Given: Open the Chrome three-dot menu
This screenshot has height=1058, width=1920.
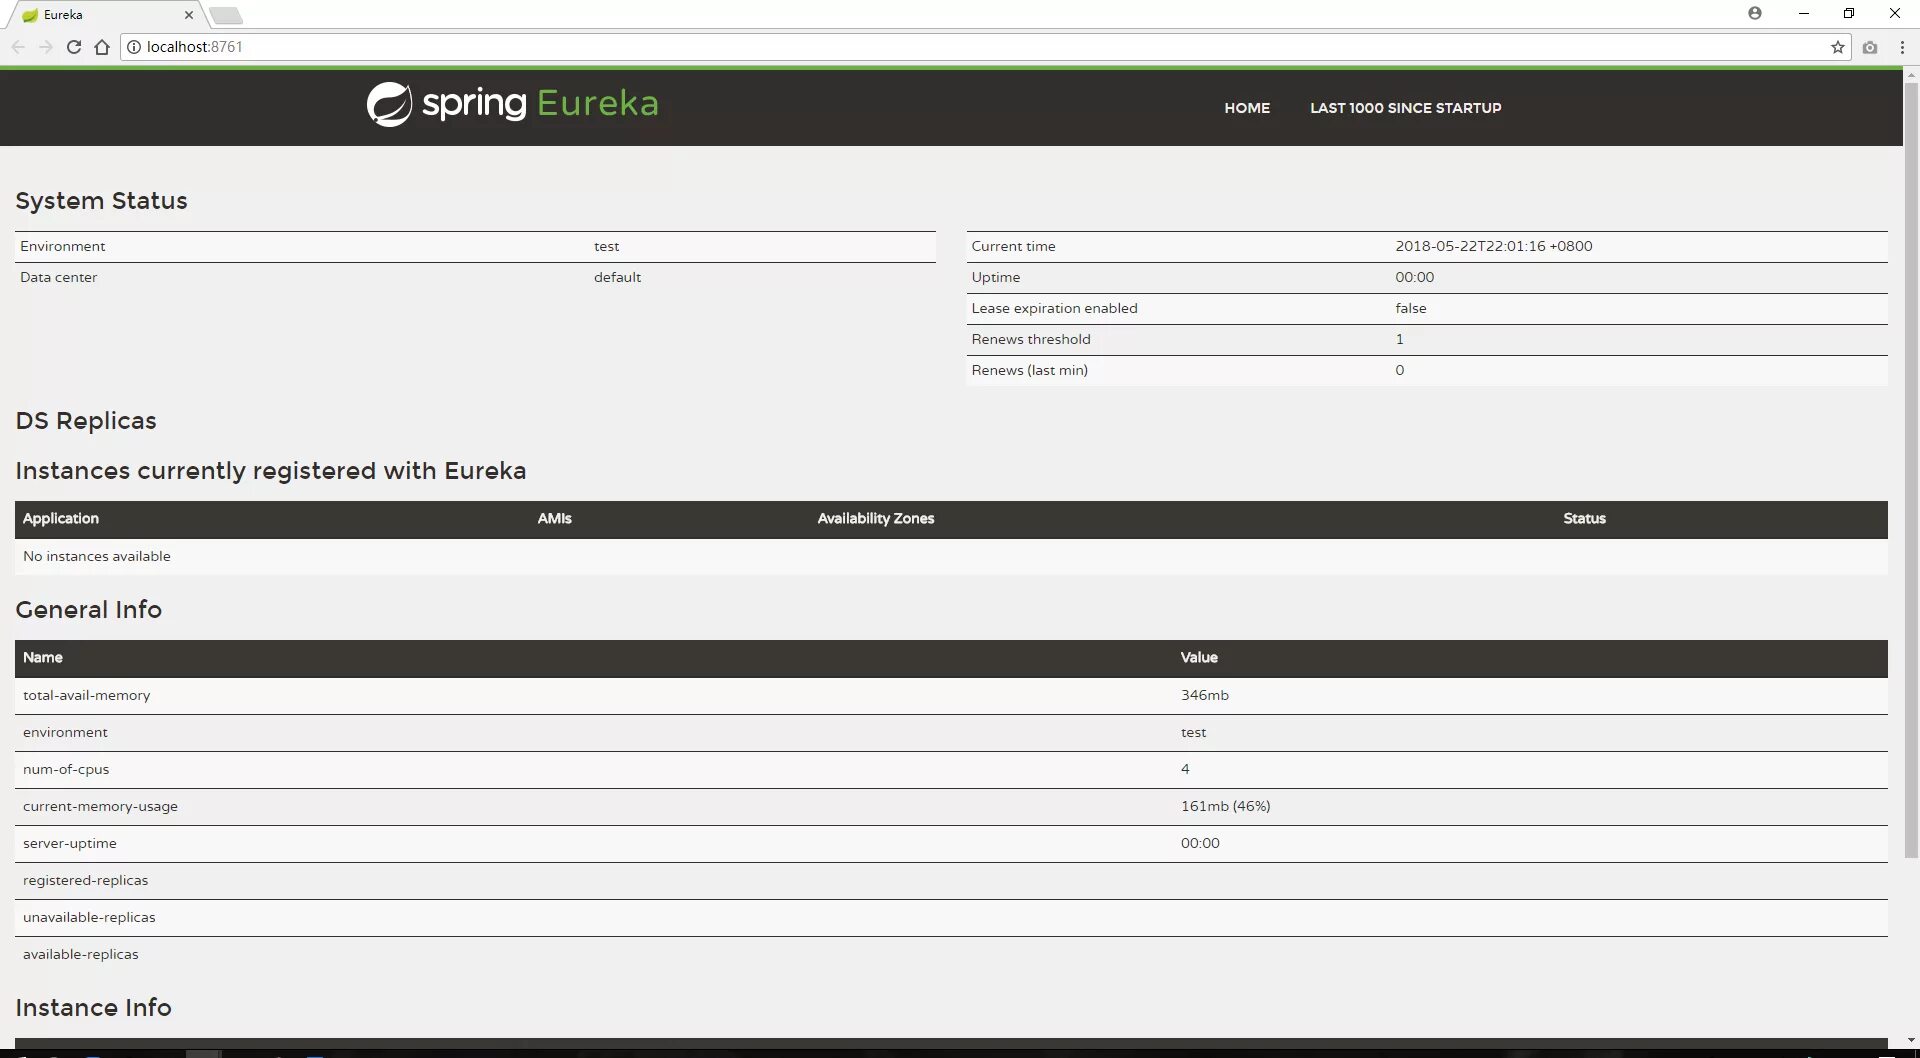Looking at the screenshot, I should pyautogui.click(x=1902, y=47).
